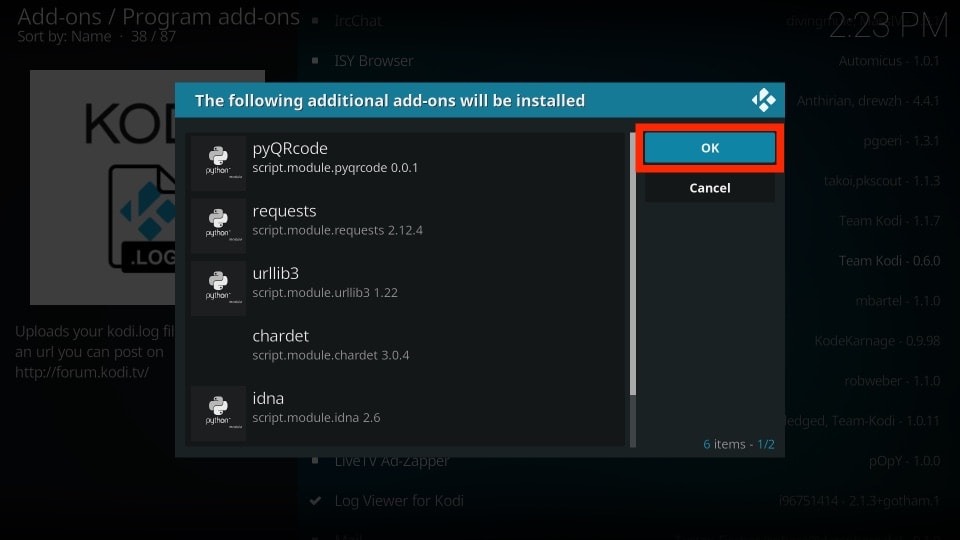The width and height of the screenshot is (960, 540).
Task: Click Automicus - 1.0.1 version text
Action: pos(889,61)
